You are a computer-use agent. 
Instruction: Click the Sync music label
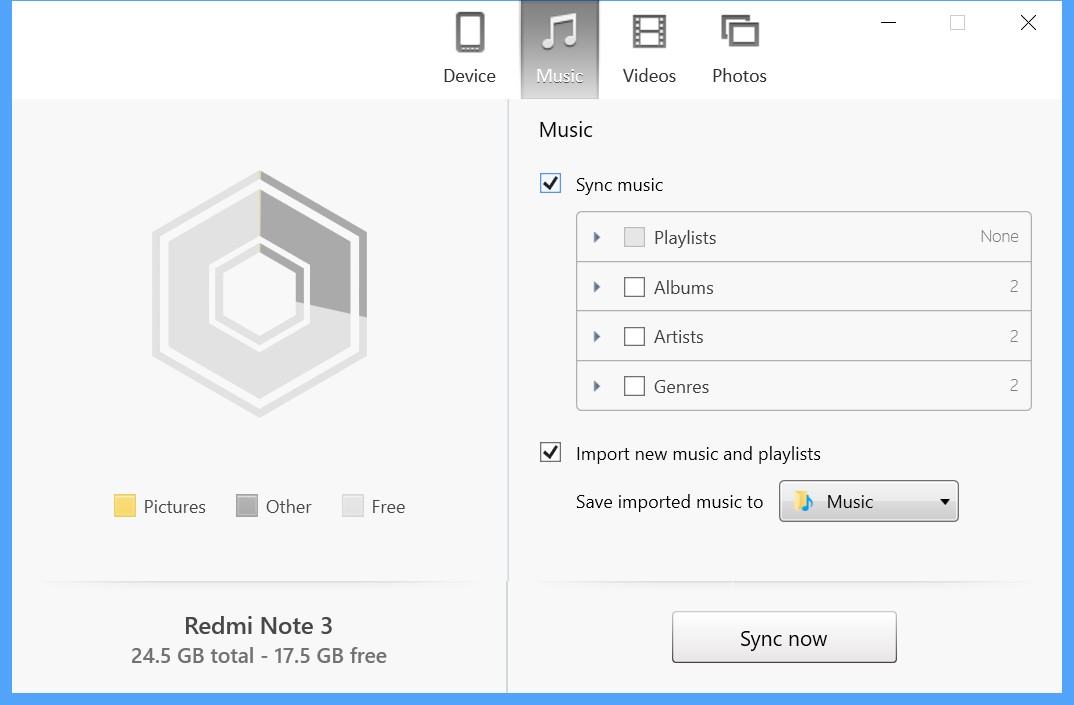[x=619, y=185]
